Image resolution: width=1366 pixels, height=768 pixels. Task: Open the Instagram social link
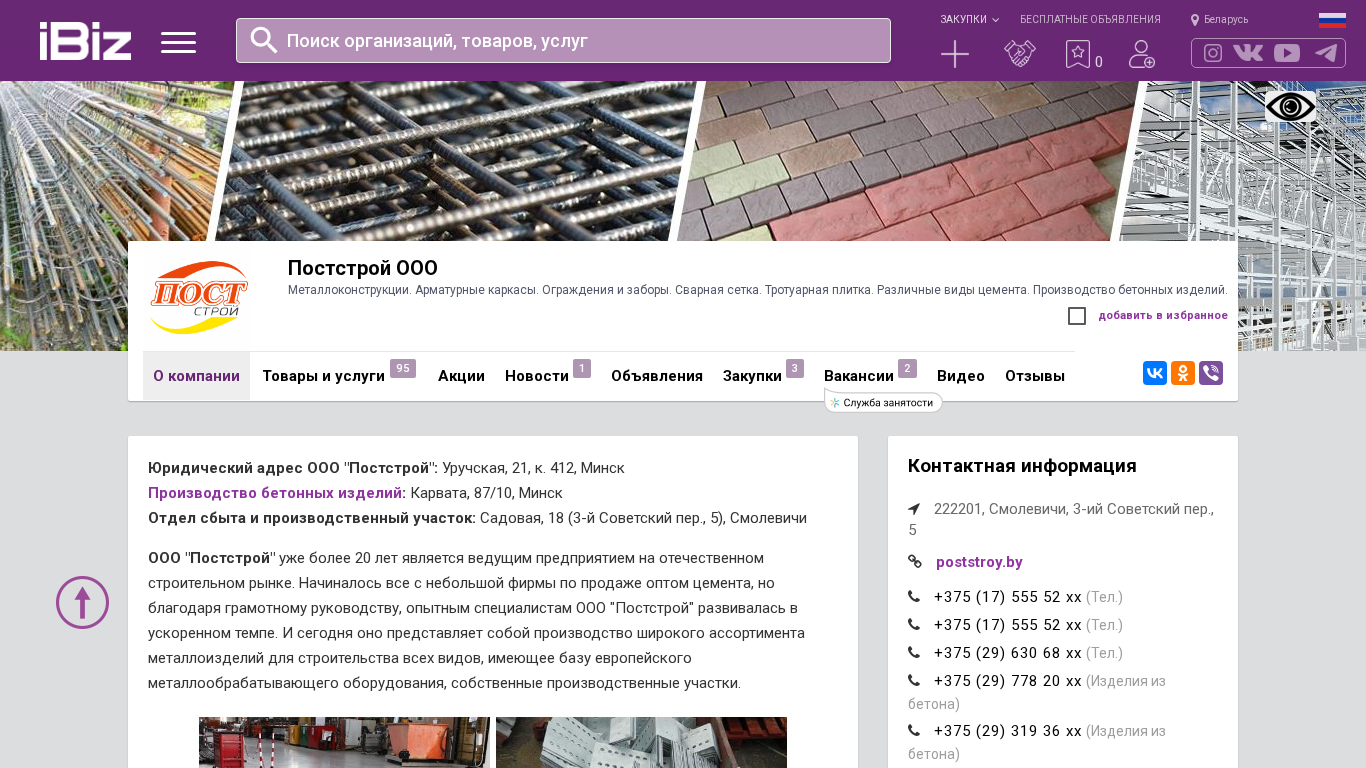[1213, 53]
